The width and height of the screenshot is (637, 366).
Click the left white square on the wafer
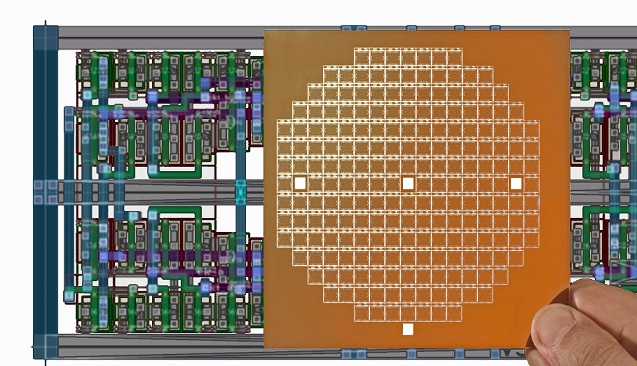(x=300, y=183)
